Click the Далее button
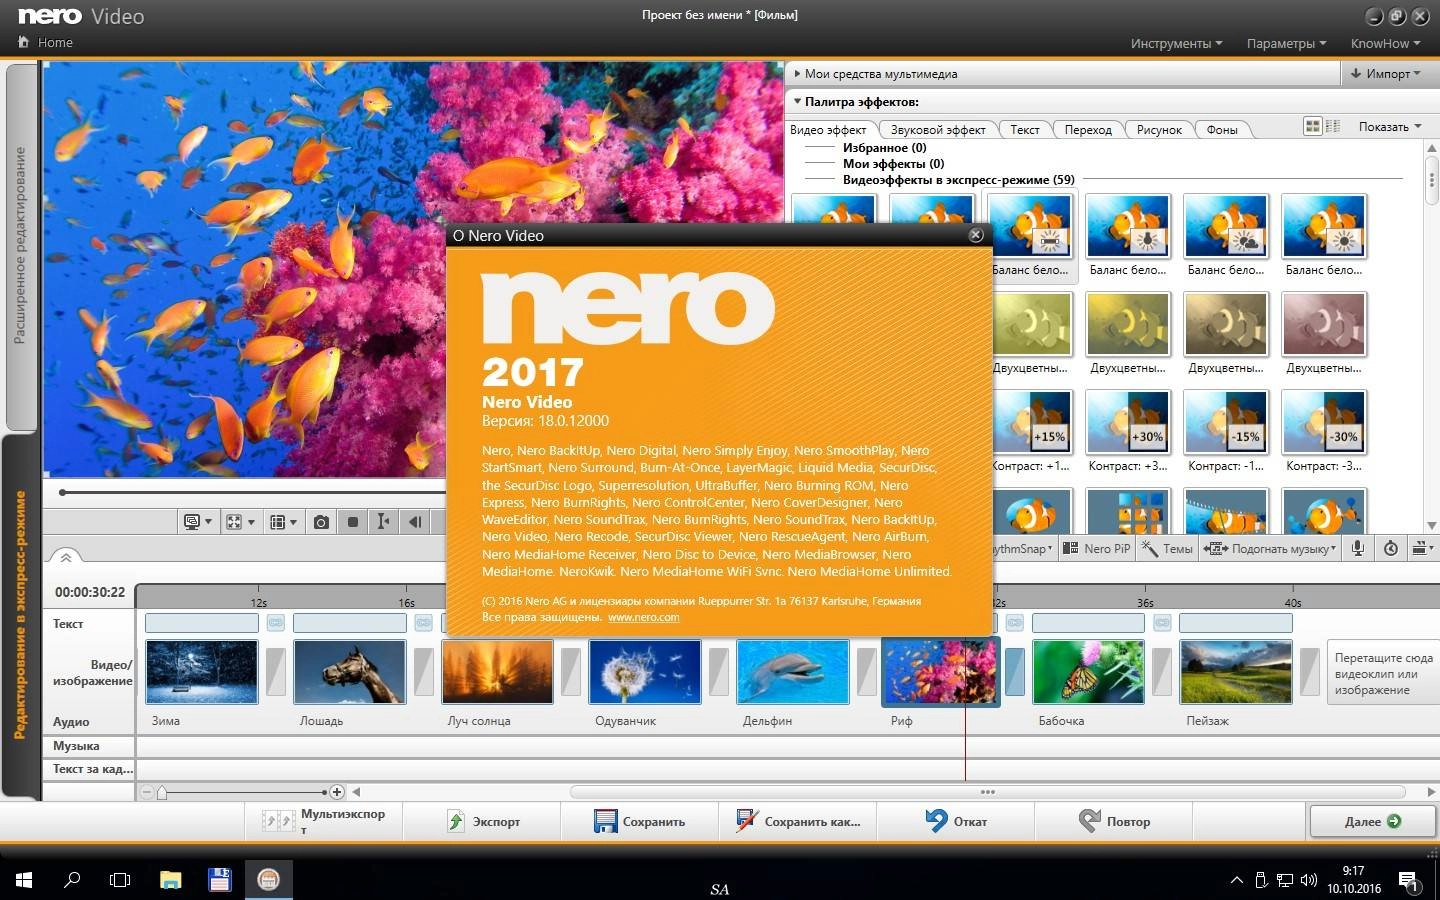This screenshot has height=900, width=1440. point(1372,821)
